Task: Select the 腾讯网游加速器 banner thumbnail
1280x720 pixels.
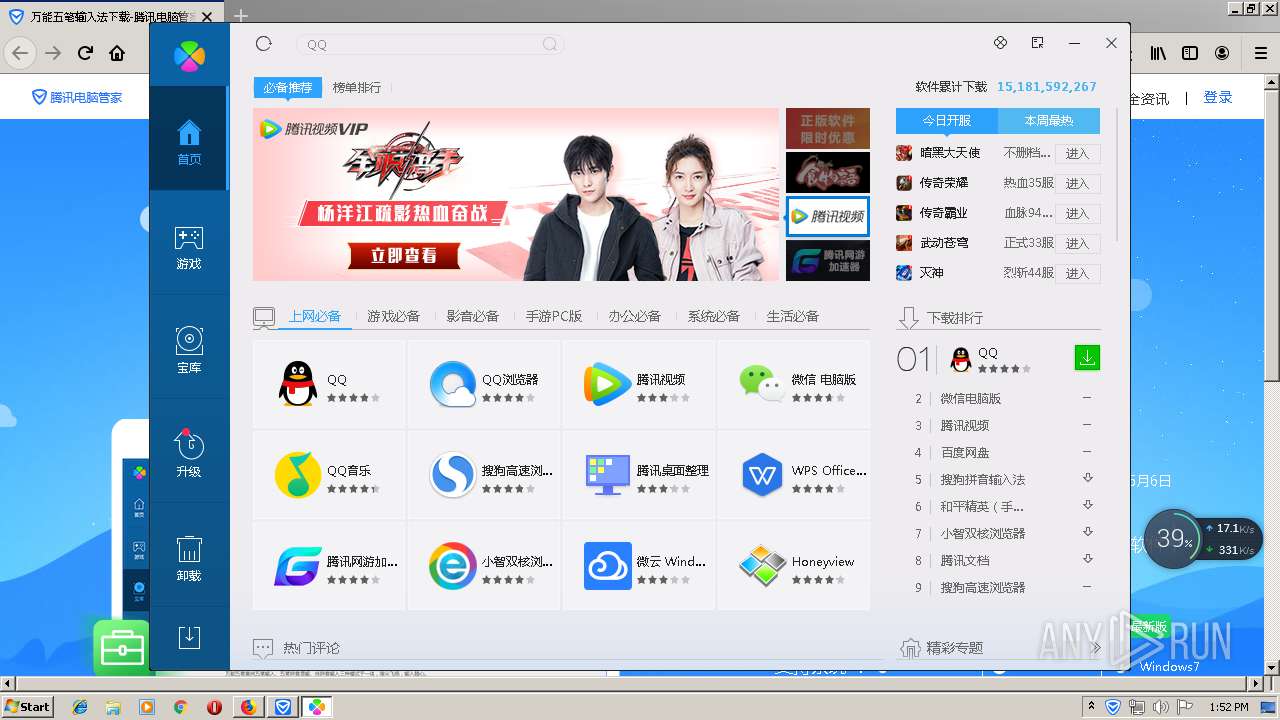Action: (x=827, y=261)
